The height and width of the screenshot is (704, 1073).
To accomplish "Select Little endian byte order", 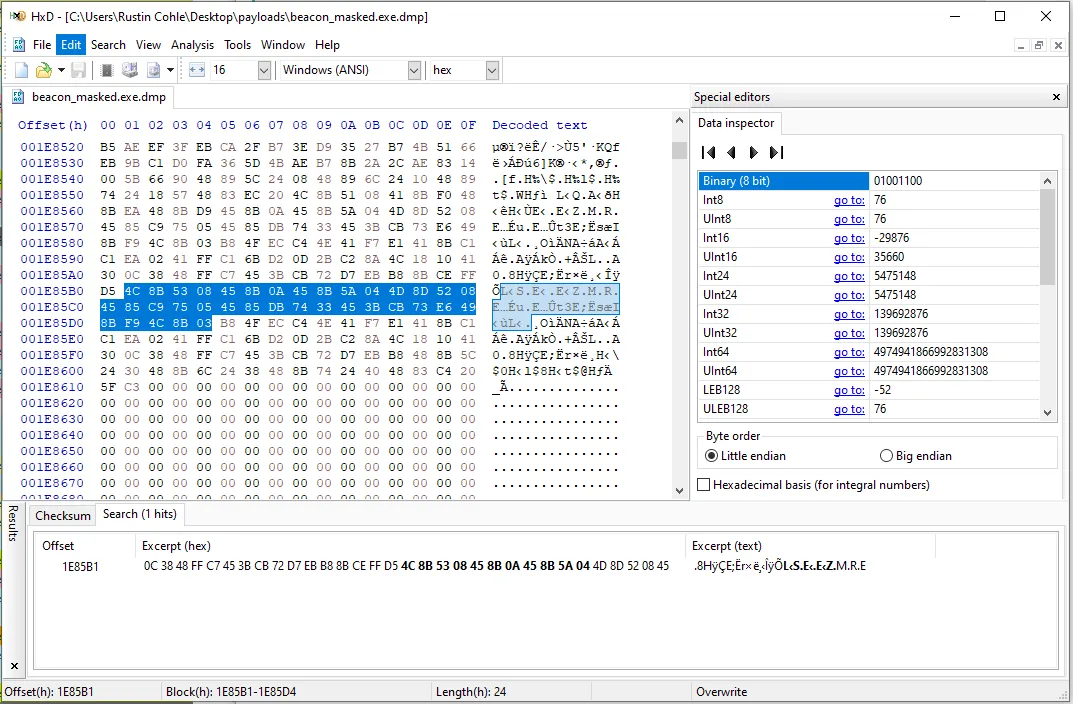I will [712, 456].
